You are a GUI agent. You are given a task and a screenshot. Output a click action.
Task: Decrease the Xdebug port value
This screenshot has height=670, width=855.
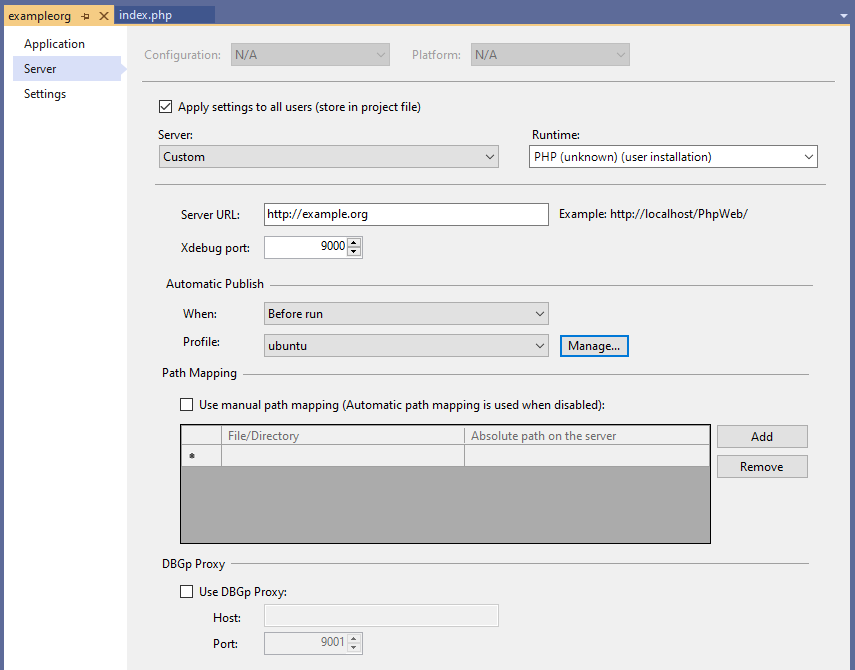(354, 251)
